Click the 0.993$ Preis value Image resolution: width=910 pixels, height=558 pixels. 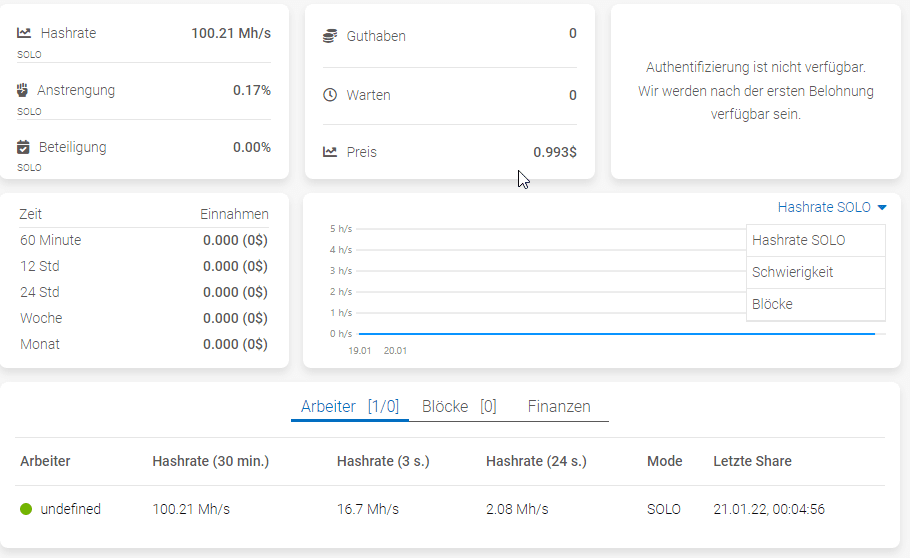coord(555,152)
